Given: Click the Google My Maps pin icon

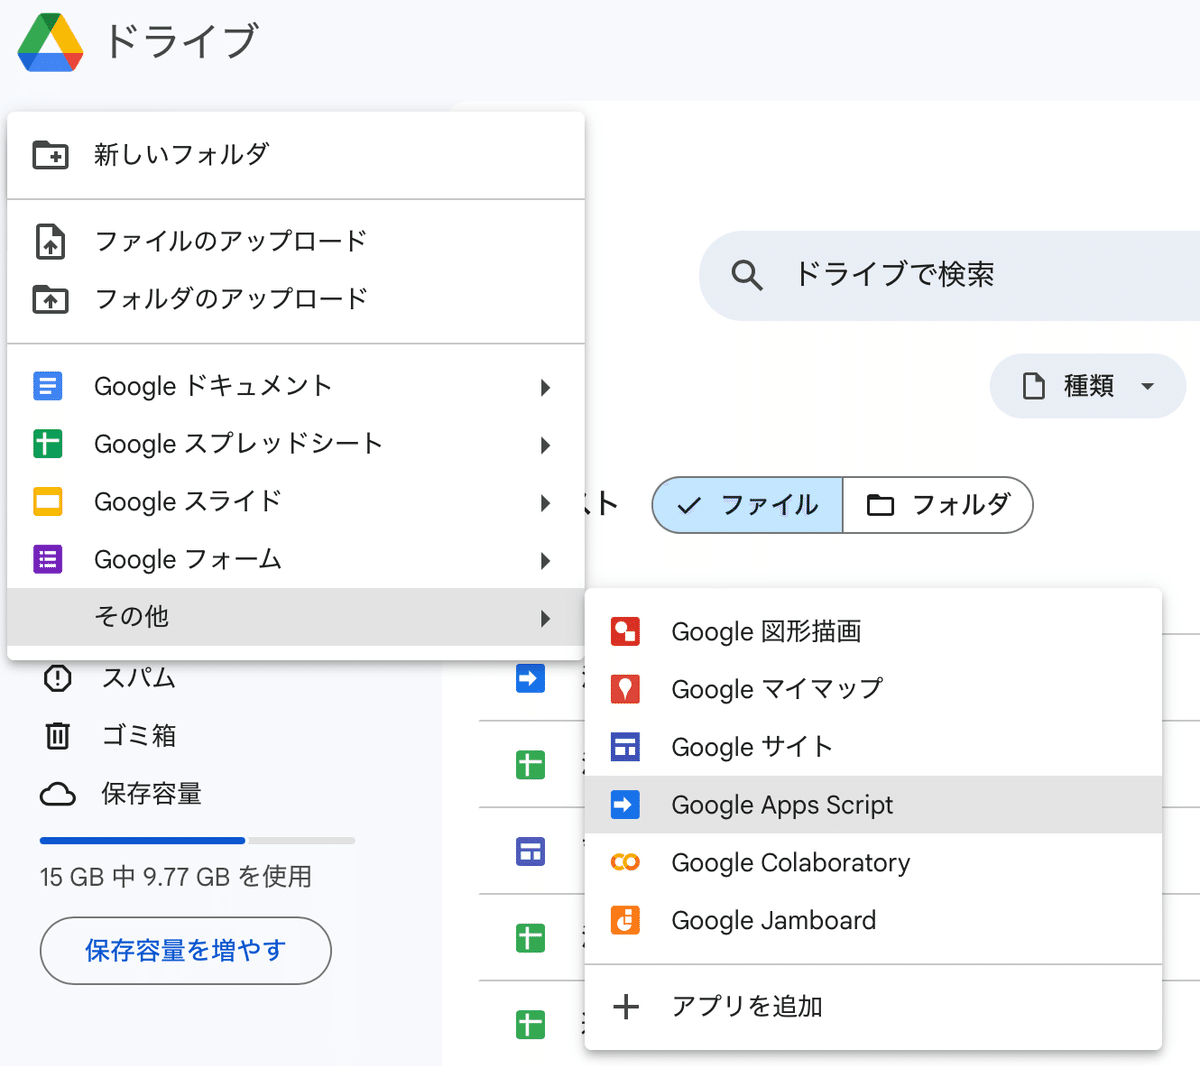Looking at the screenshot, I should tap(625, 689).
